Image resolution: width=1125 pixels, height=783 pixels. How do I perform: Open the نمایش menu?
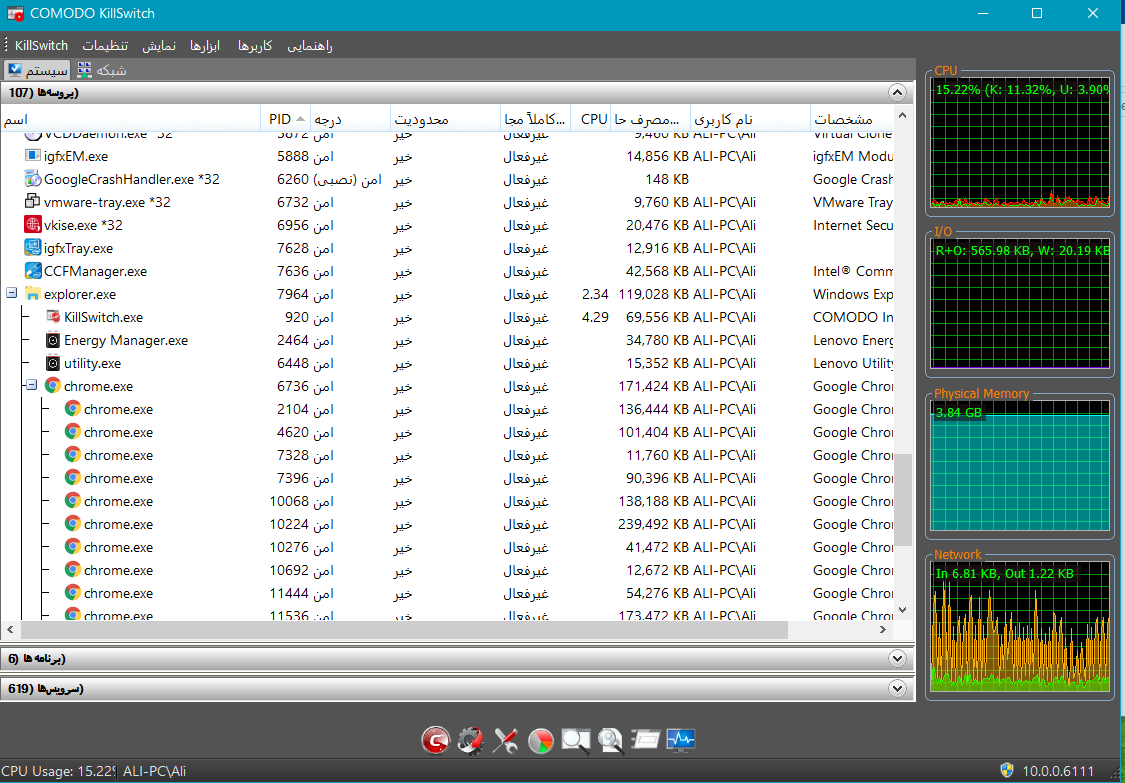coord(159,45)
